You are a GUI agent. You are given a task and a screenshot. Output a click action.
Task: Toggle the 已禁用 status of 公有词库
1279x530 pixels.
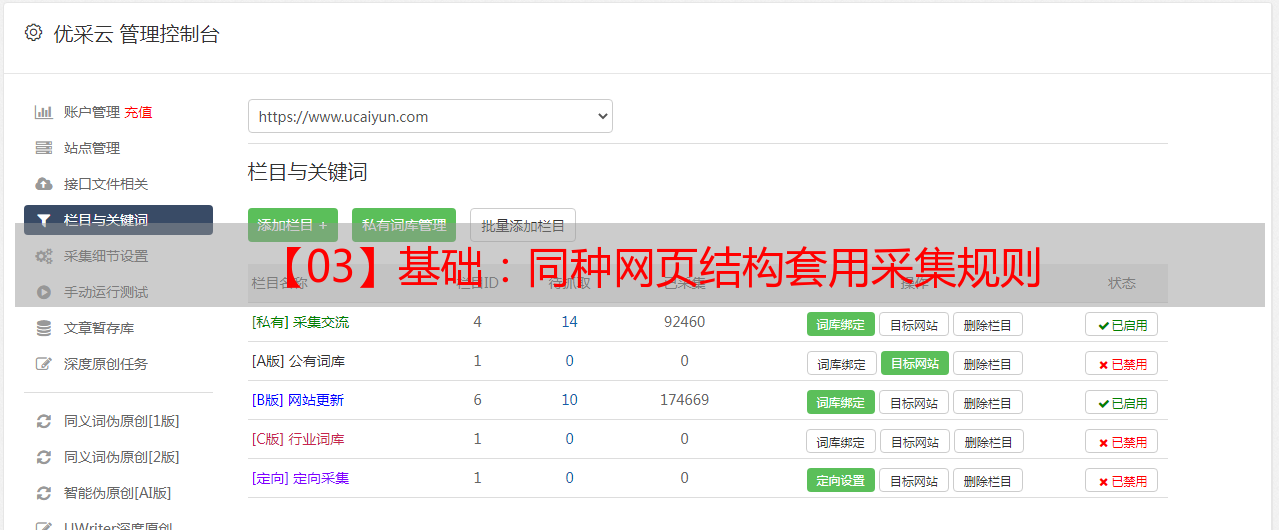(x=1122, y=363)
